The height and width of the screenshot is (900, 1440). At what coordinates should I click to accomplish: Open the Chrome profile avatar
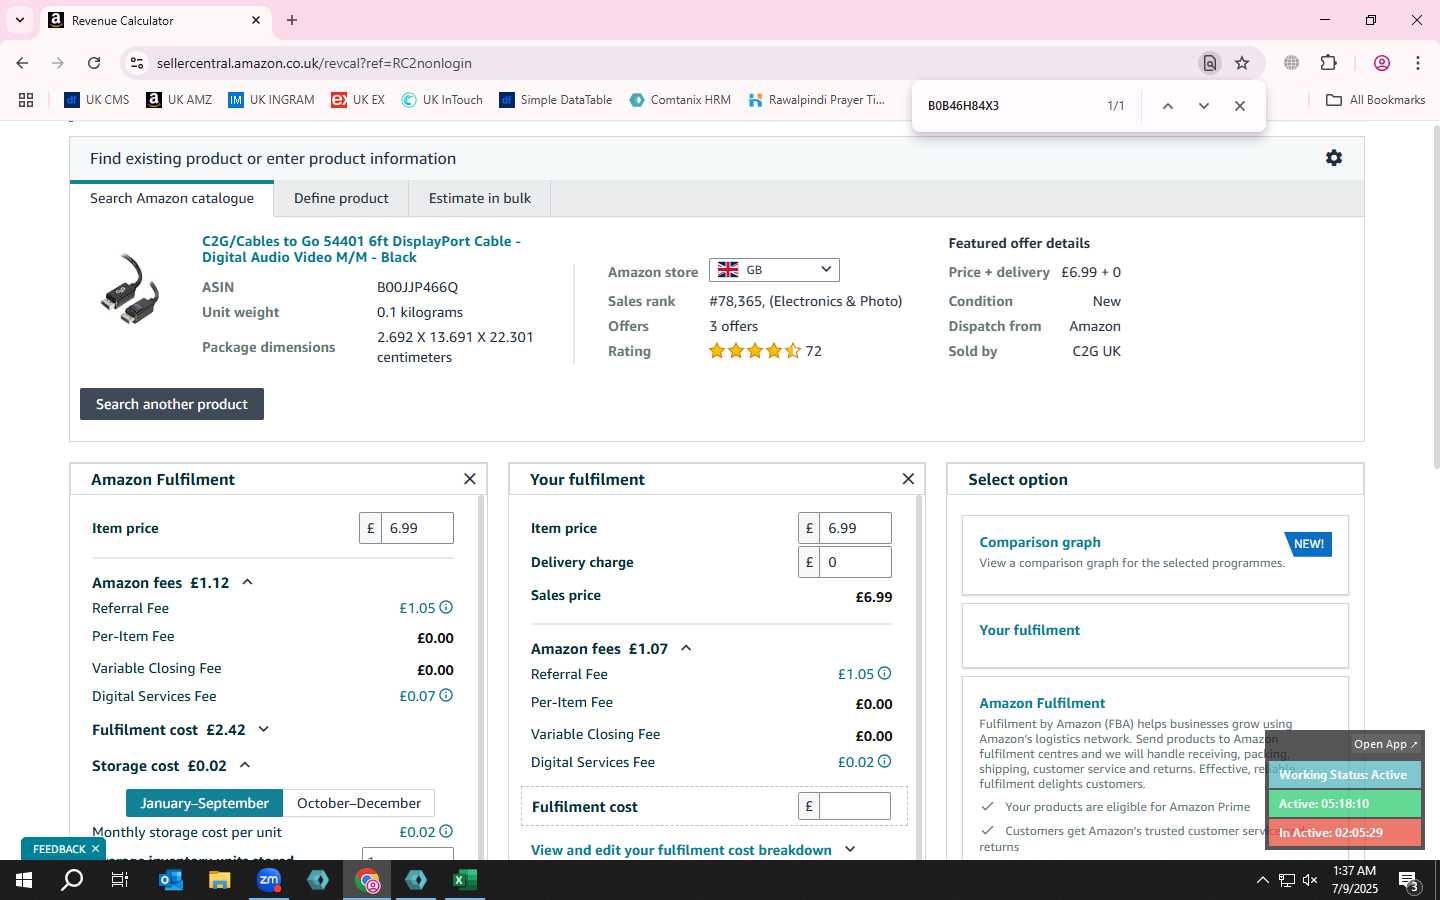1382,63
